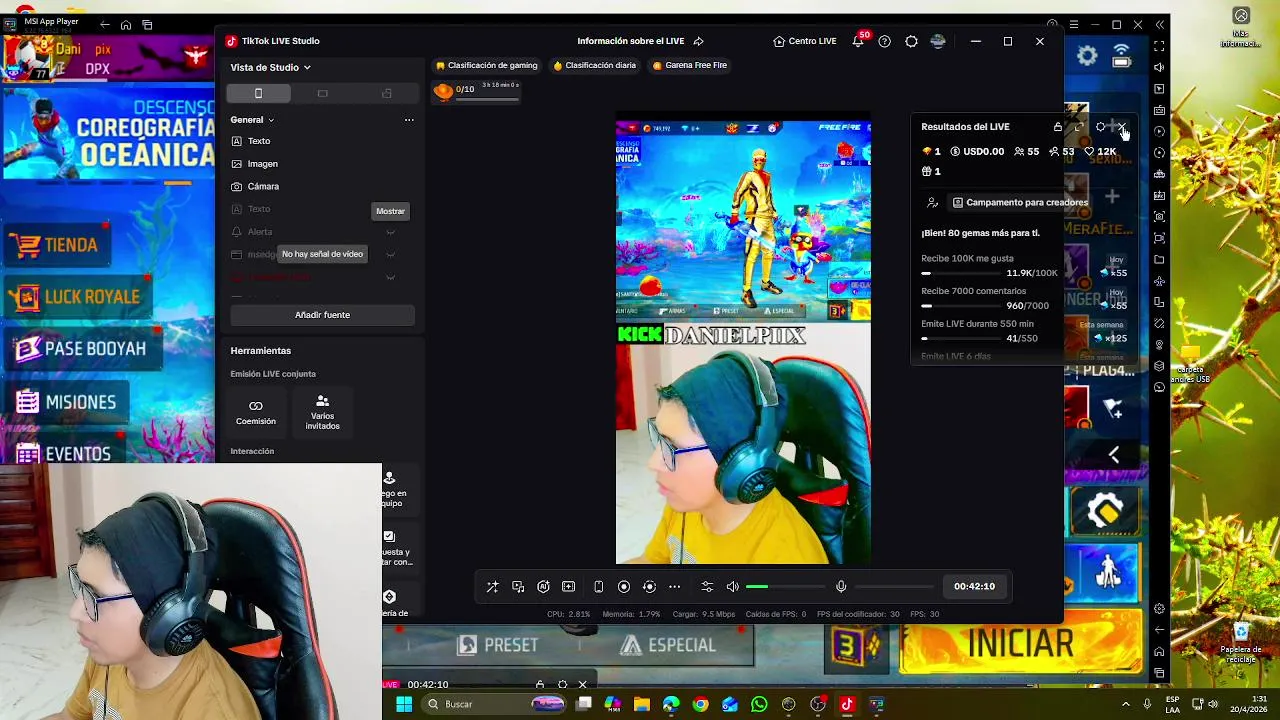Click the Mostrar visibility toggle of hidden Texto
Screen dimensions: 1280x720
click(x=390, y=209)
